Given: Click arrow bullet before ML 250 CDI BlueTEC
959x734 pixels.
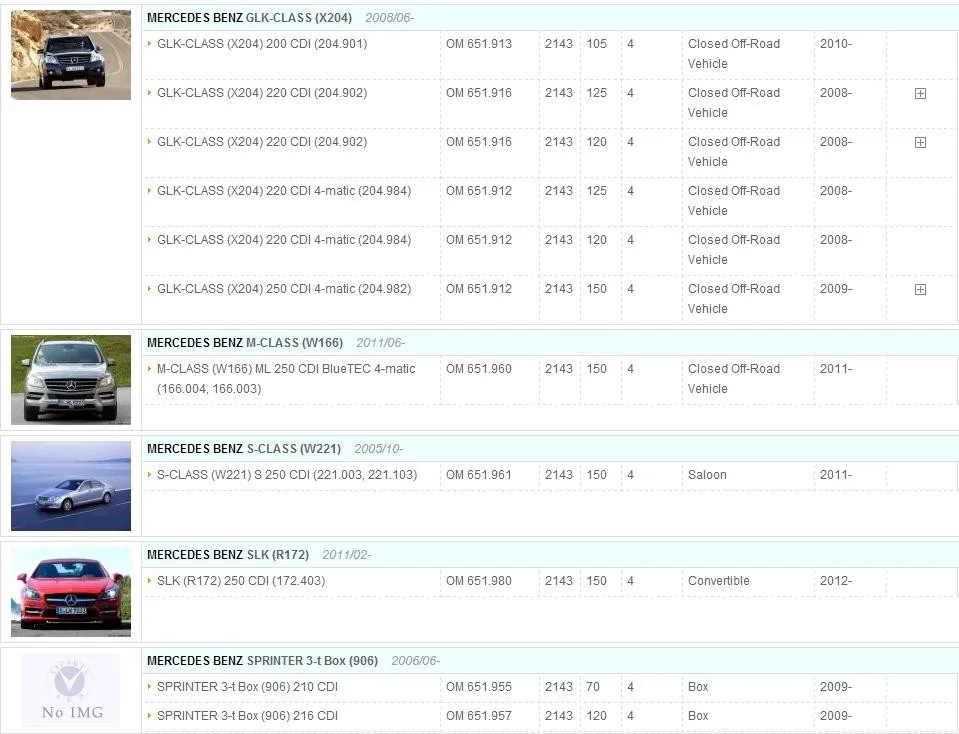Looking at the screenshot, I should click(x=150, y=368).
